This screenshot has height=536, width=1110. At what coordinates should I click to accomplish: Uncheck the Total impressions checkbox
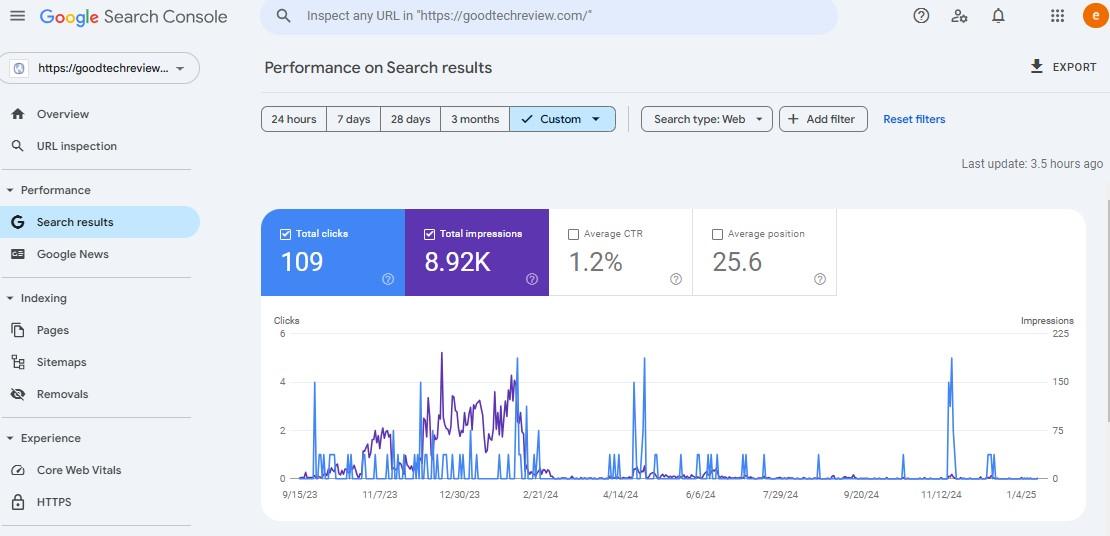(x=429, y=234)
